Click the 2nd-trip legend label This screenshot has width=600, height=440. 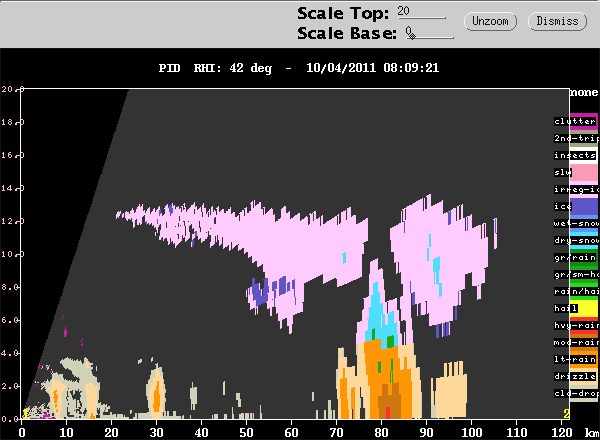click(576, 139)
